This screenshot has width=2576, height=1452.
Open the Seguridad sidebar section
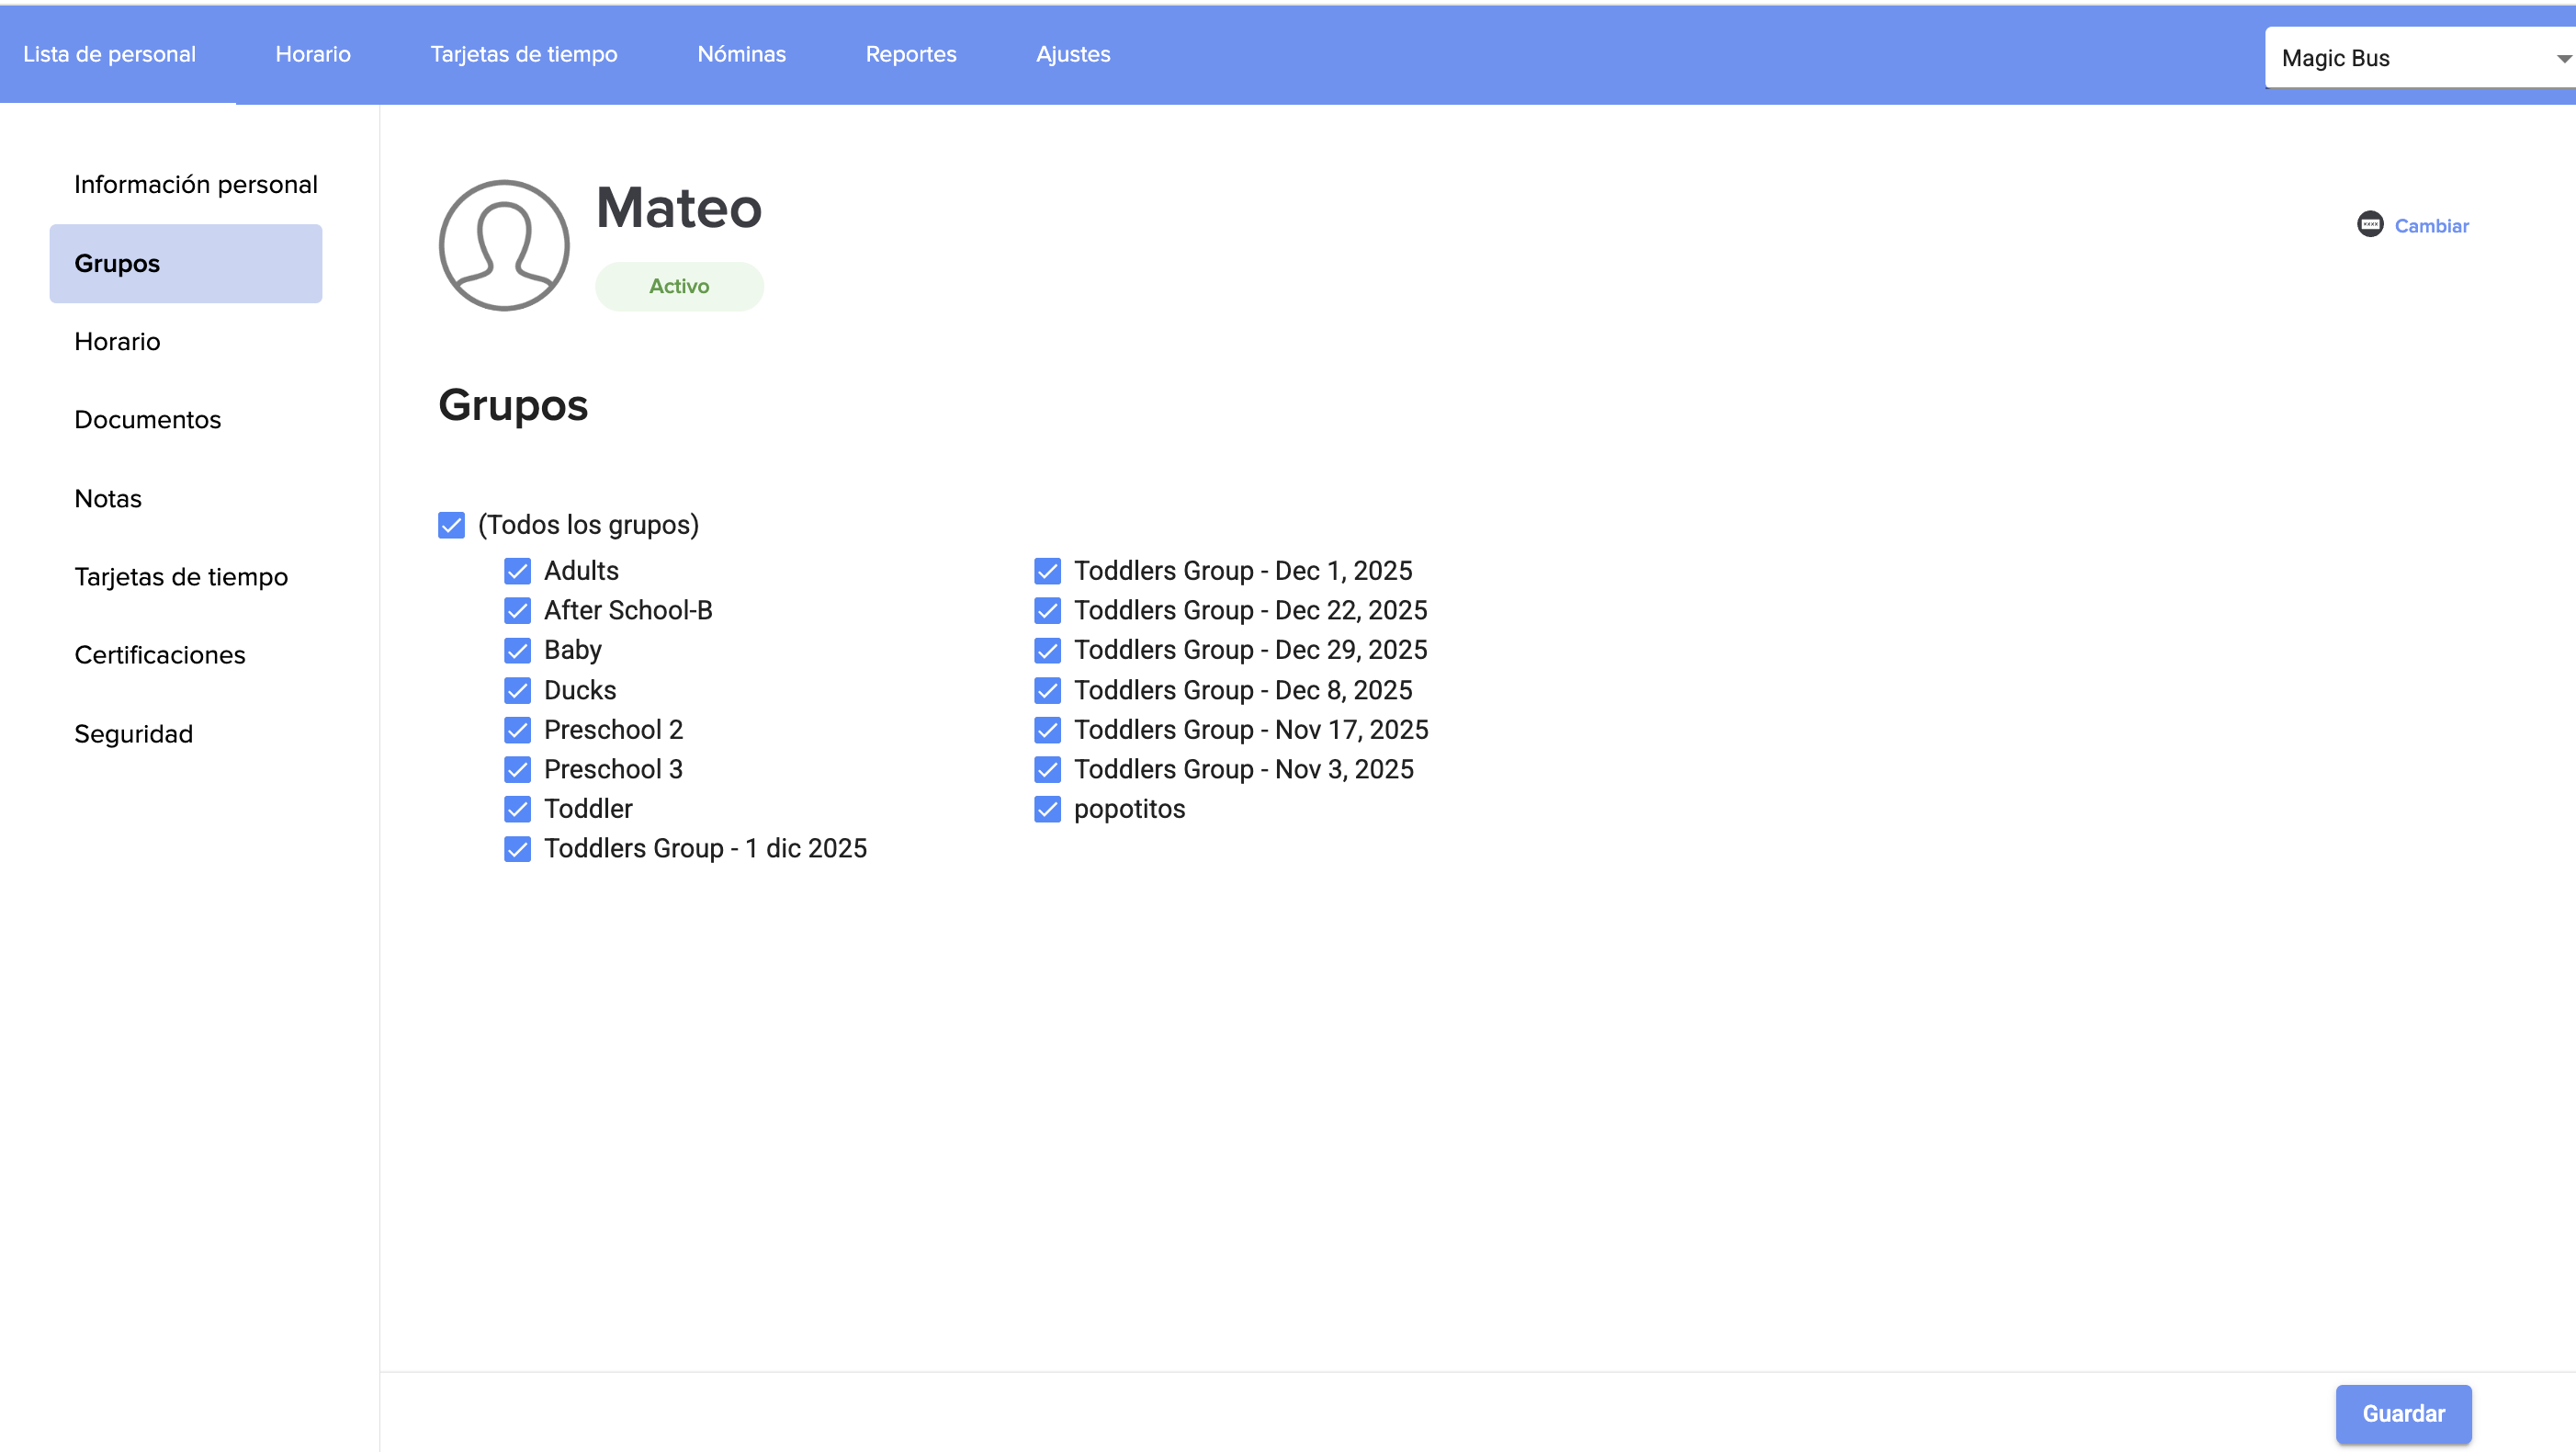(x=133, y=734)
